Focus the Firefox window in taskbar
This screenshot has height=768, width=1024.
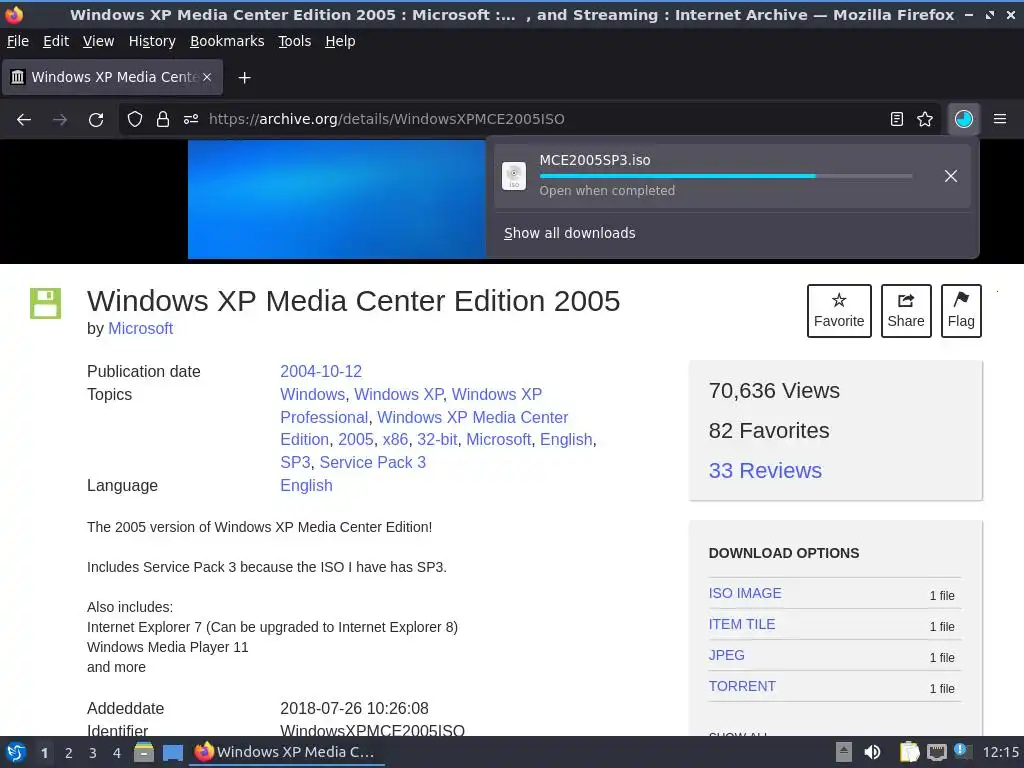point(286,752)
